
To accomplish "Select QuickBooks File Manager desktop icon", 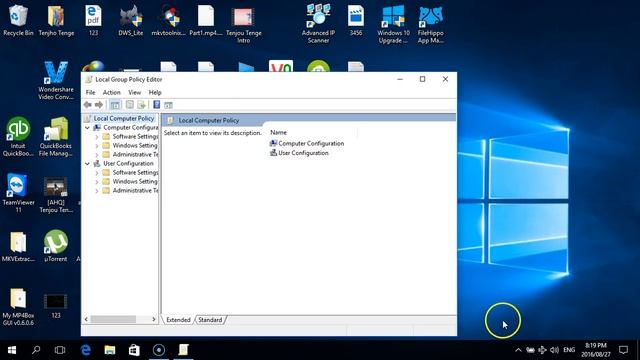I will point(56,137).
